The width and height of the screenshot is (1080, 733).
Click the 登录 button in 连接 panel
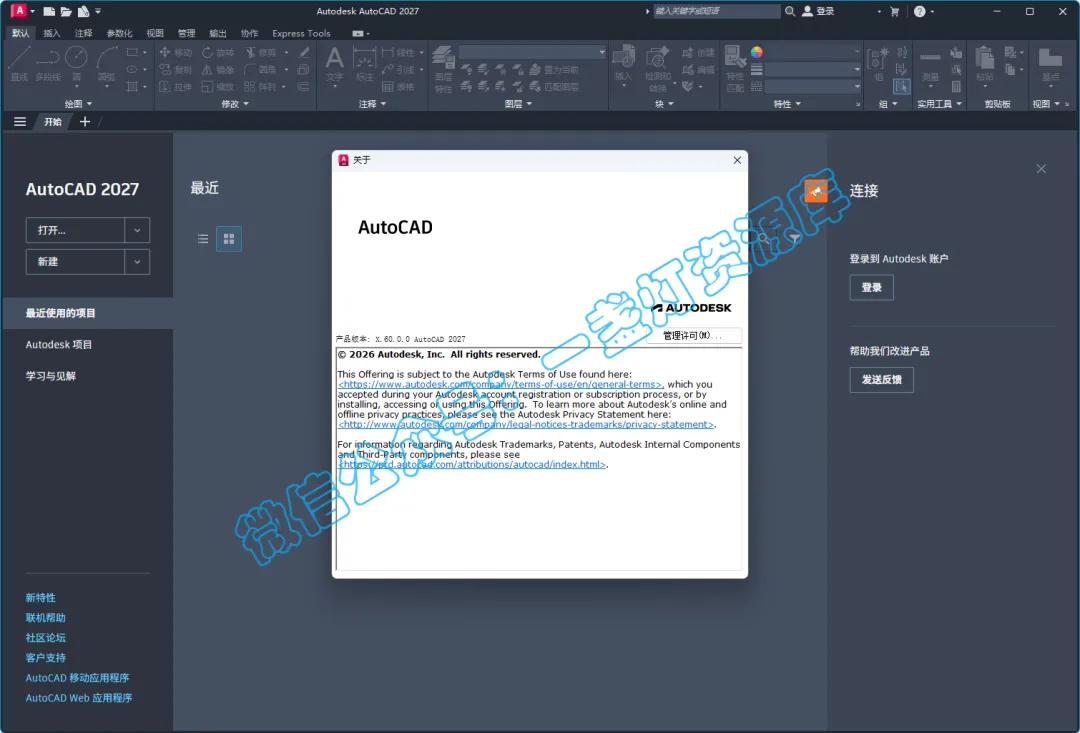pyautogui.click(x=871, y=287)
